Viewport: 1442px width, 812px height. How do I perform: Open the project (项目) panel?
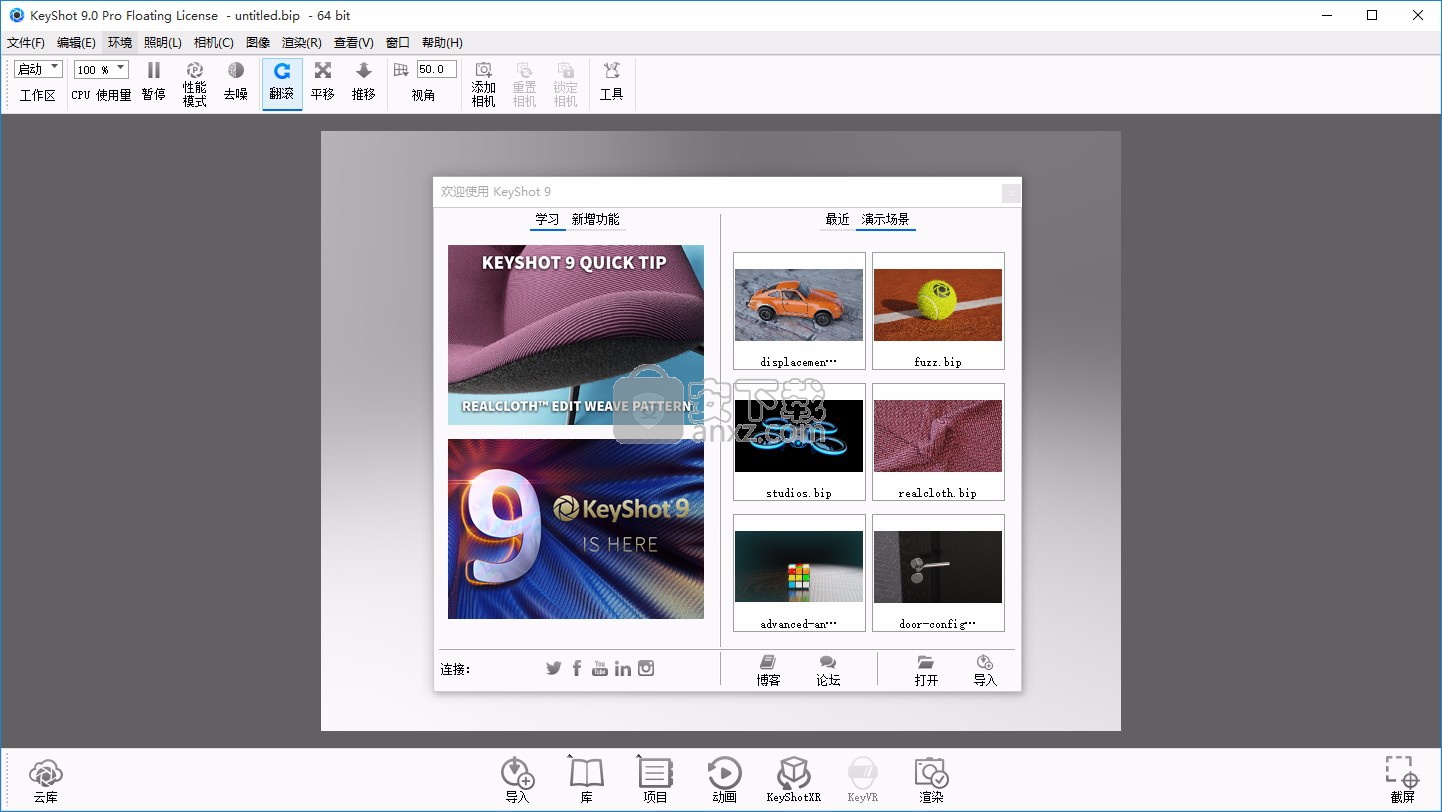coord(655,781)
